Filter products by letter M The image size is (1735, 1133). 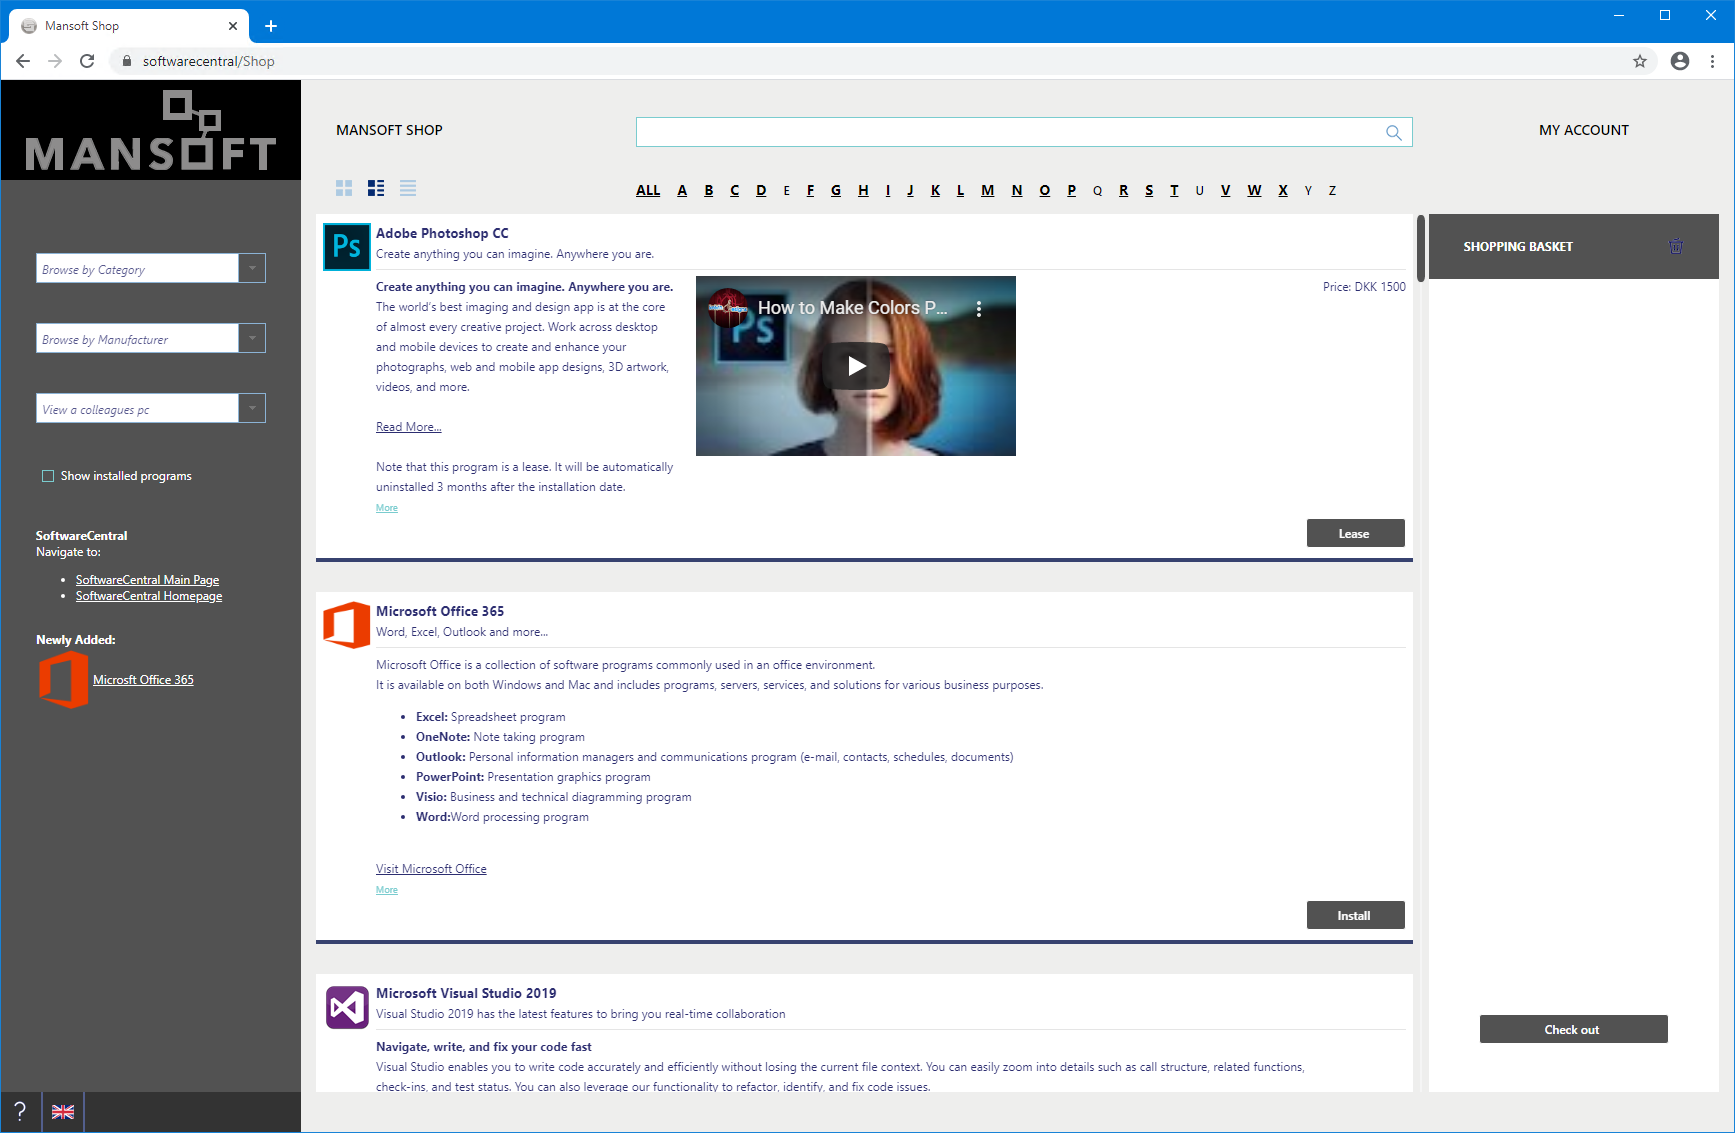pos(987,190)
